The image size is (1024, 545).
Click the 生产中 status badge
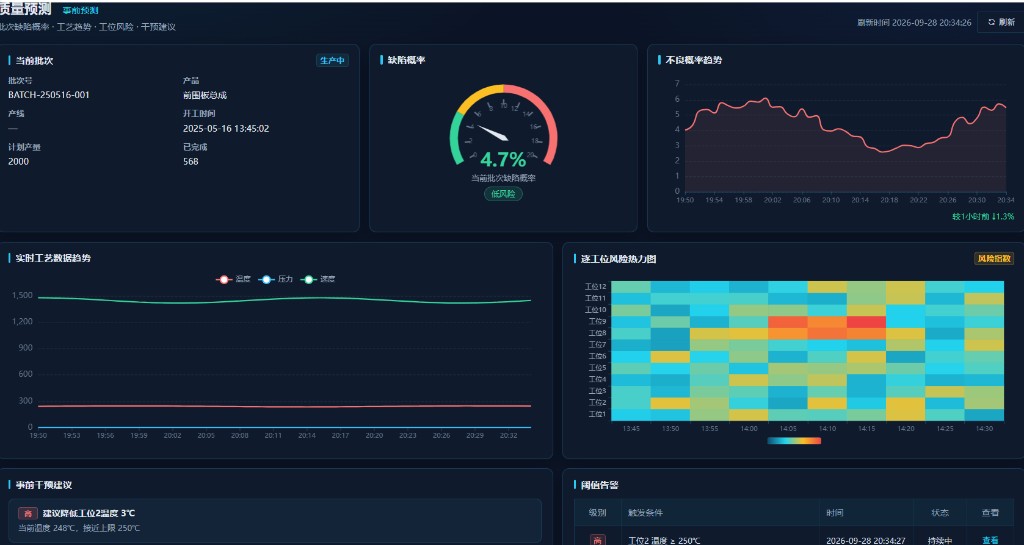tap(332, 61)
